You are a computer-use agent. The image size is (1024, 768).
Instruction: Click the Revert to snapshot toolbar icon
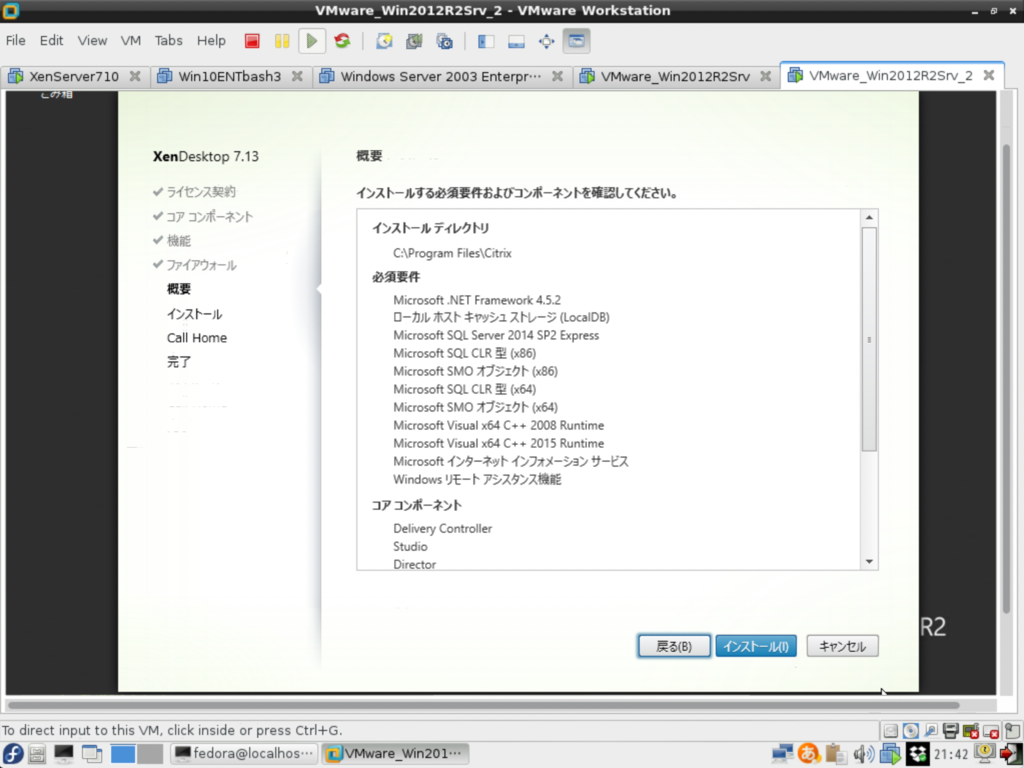click(x=414, y=41)
